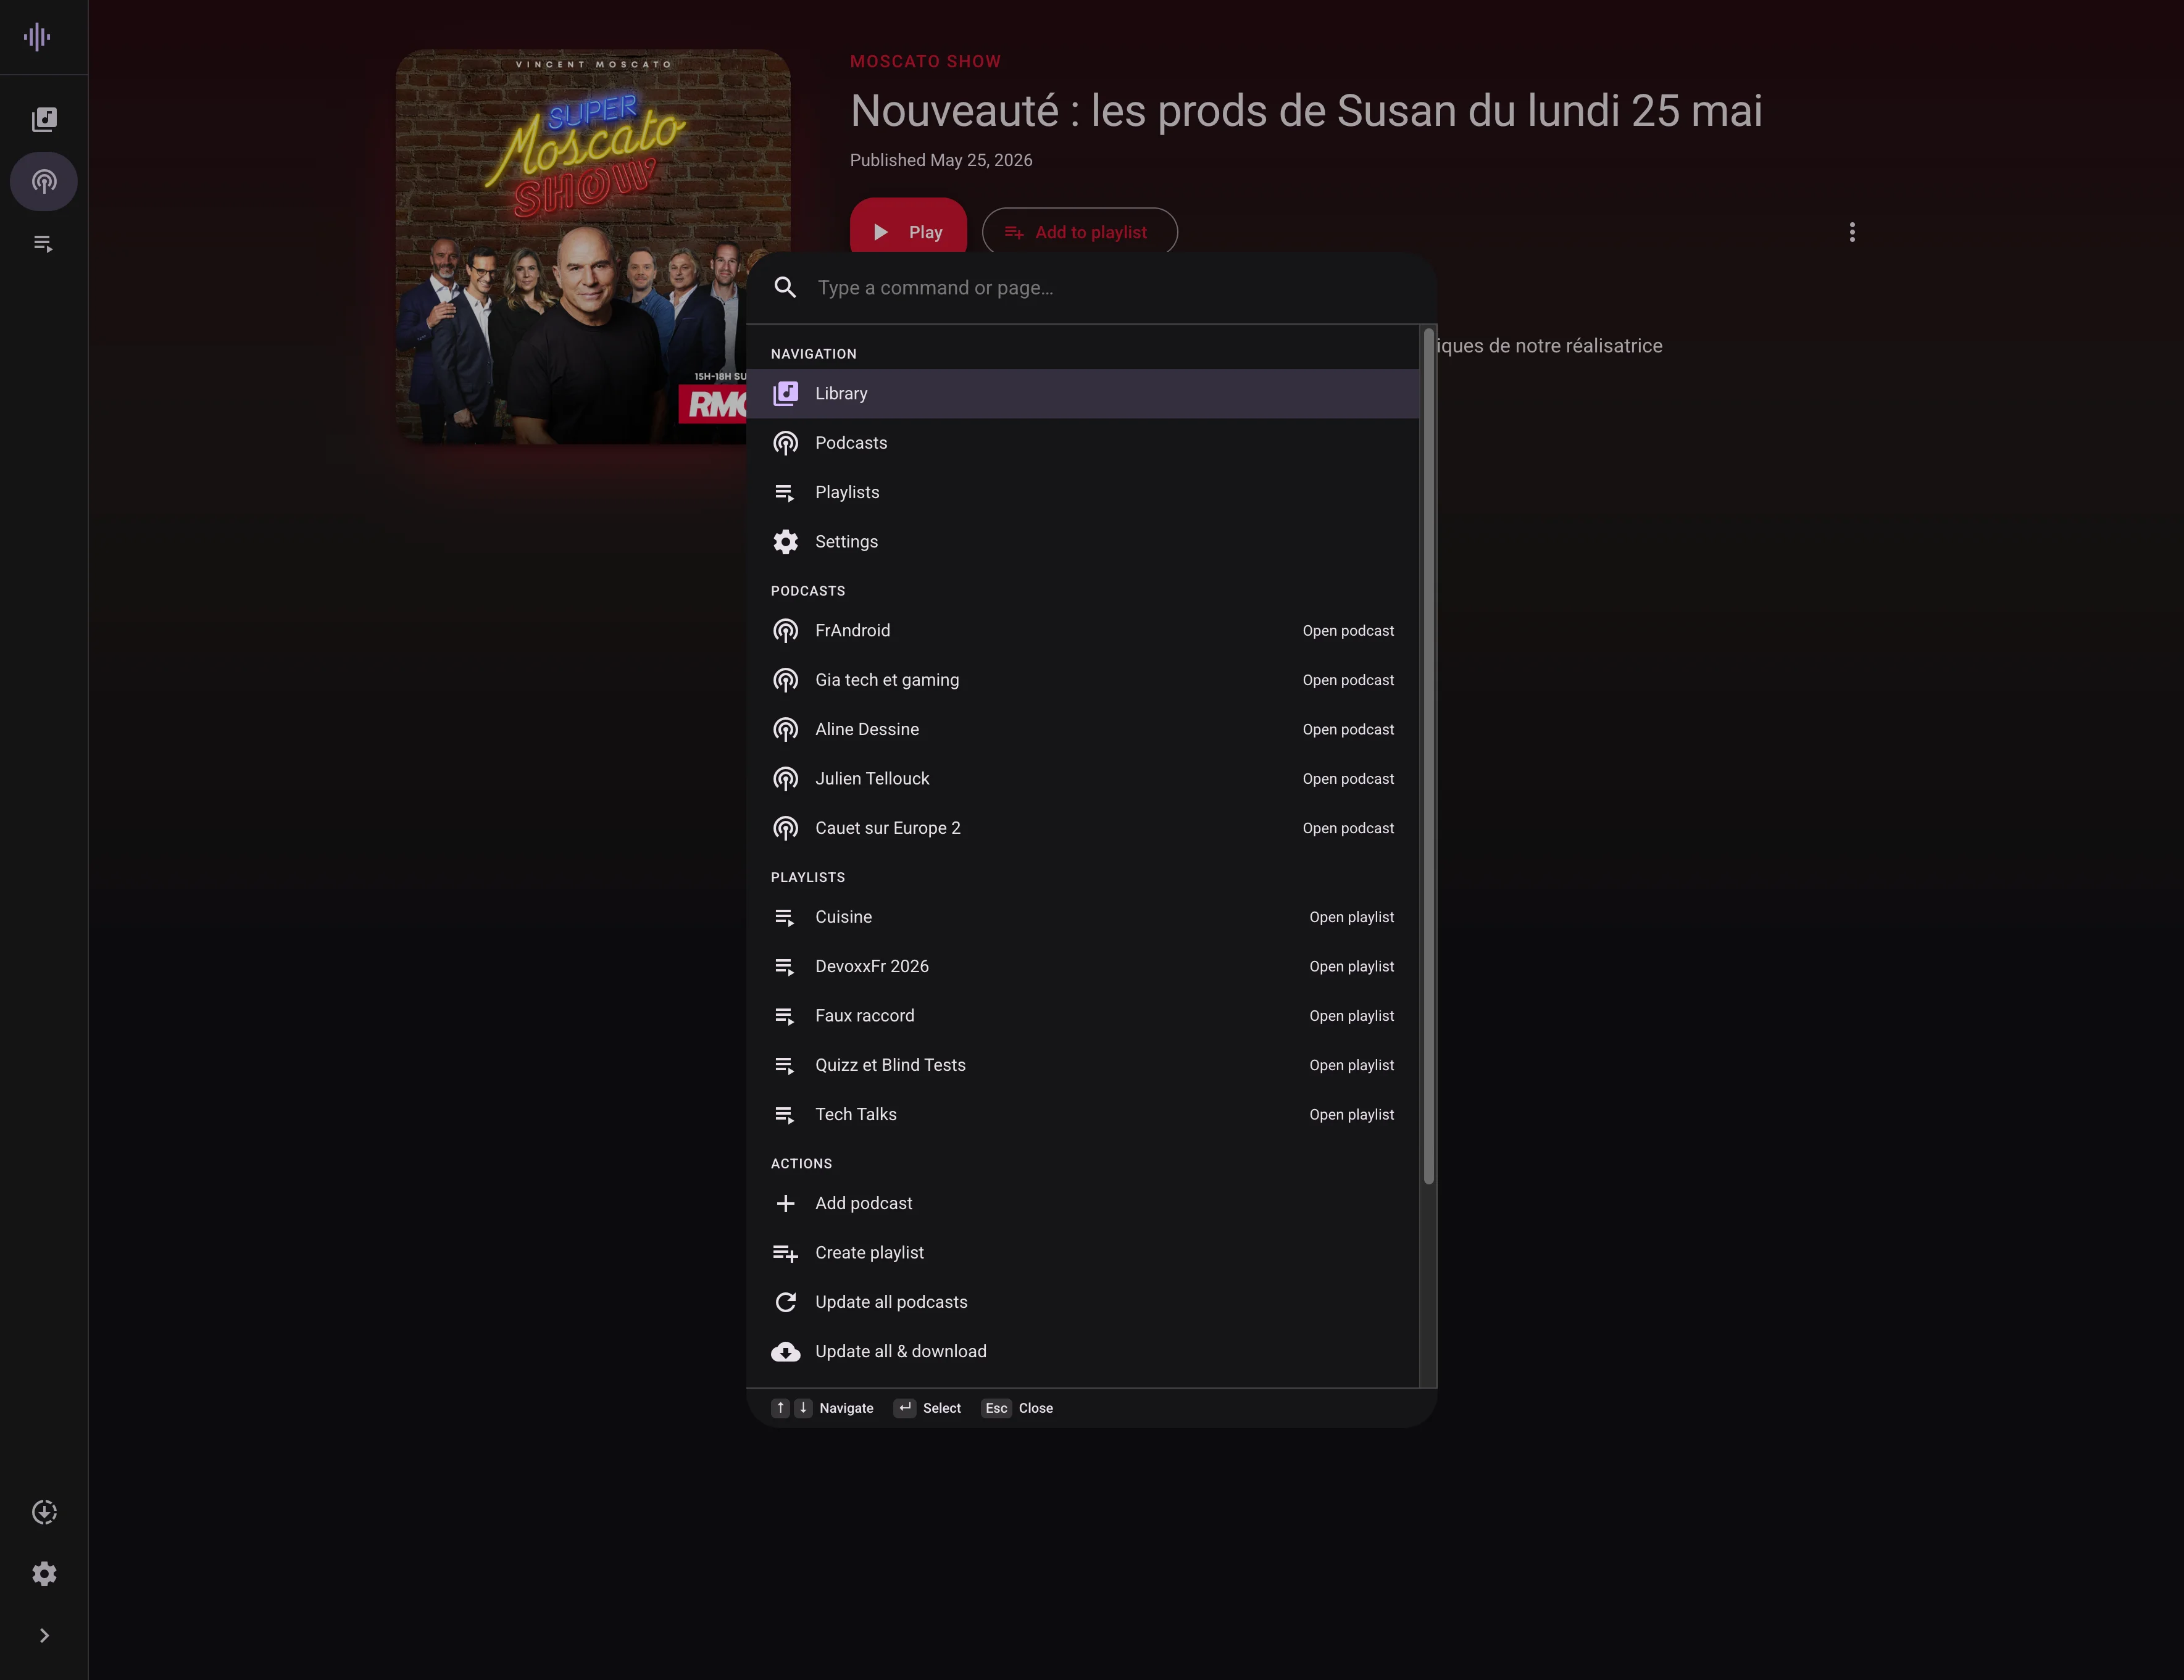Select Playlists in the navigation list

coord(1082,492)
